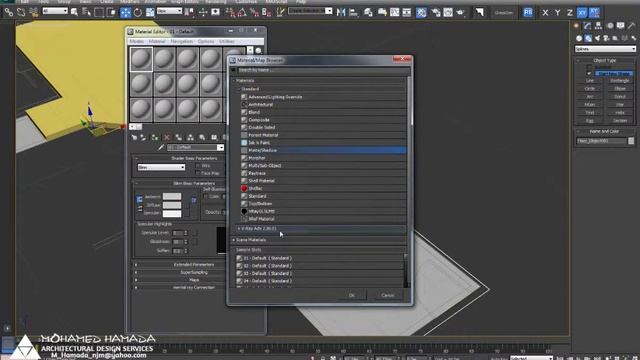Click the Line shape button
The height and width of the screenshot is (360, 640).
tap(590, 81)
